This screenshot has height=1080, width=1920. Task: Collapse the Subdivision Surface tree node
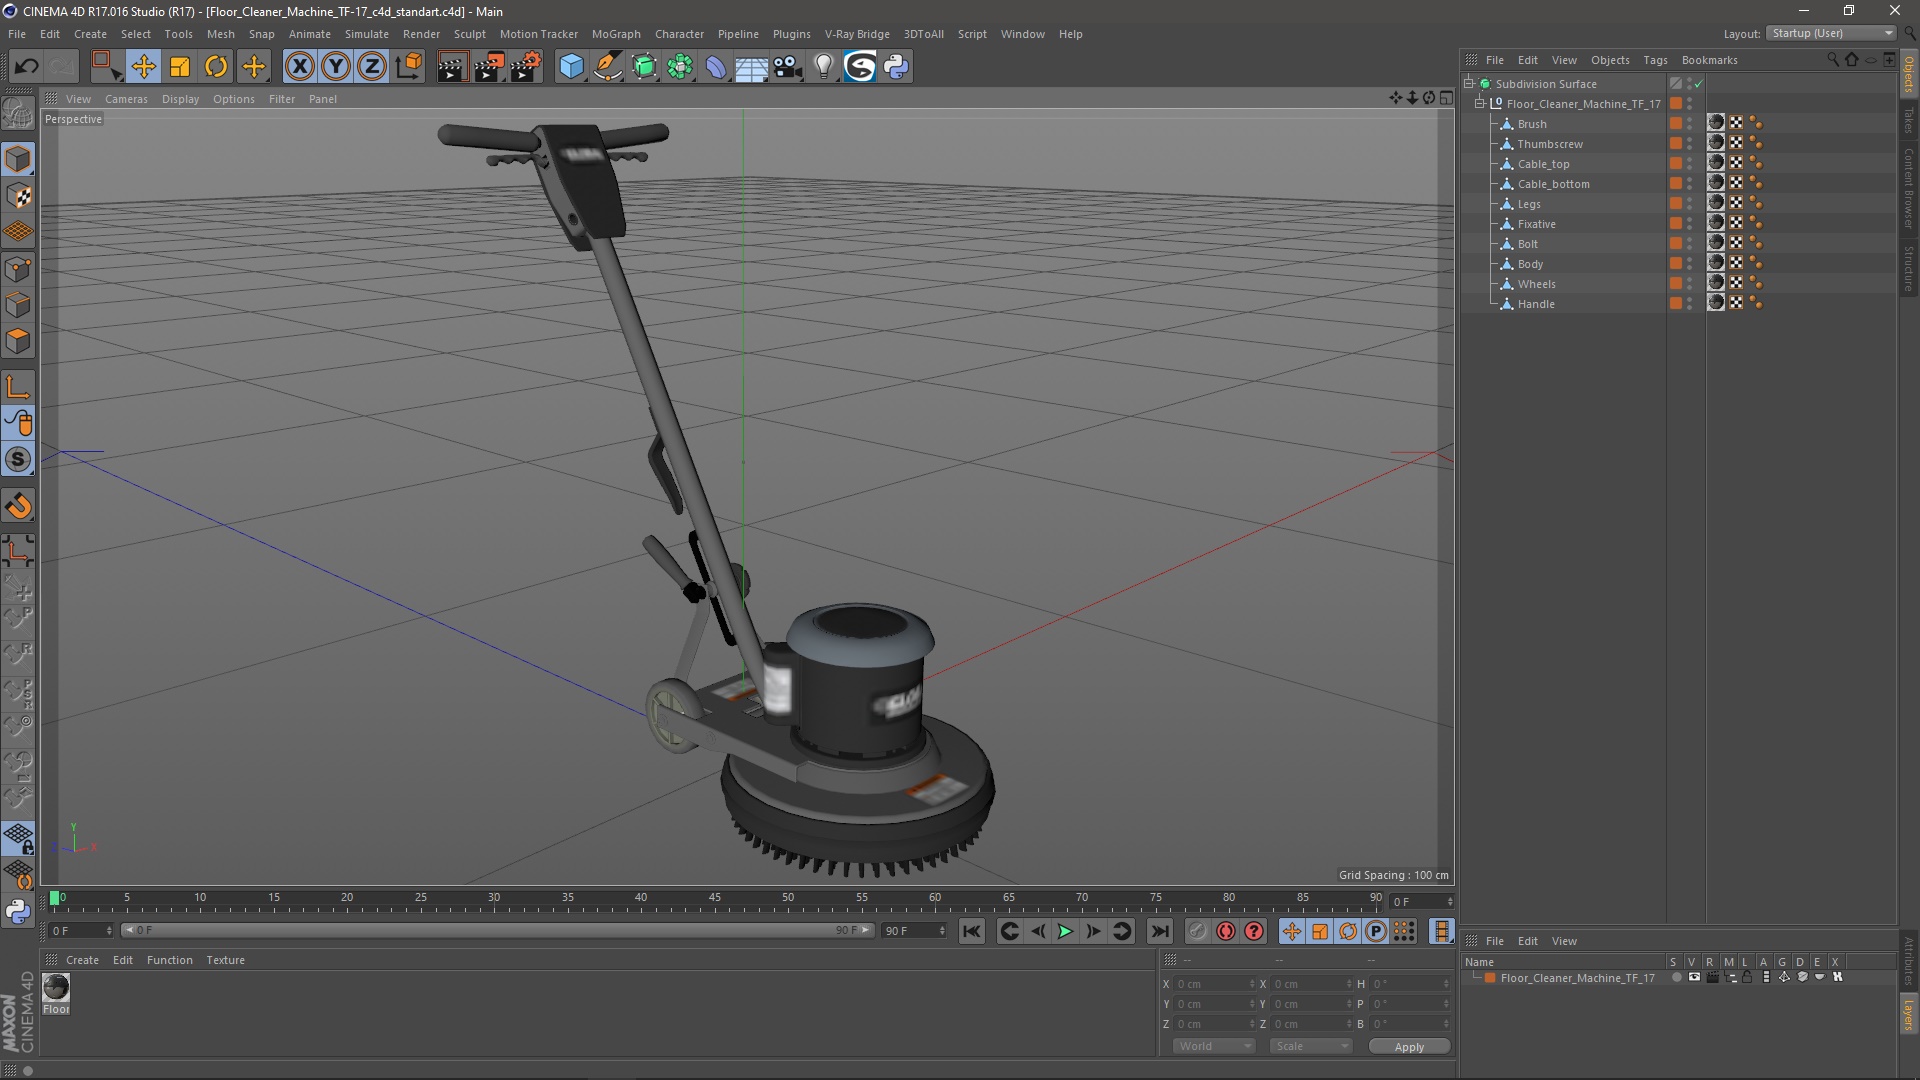point(1469,84)
